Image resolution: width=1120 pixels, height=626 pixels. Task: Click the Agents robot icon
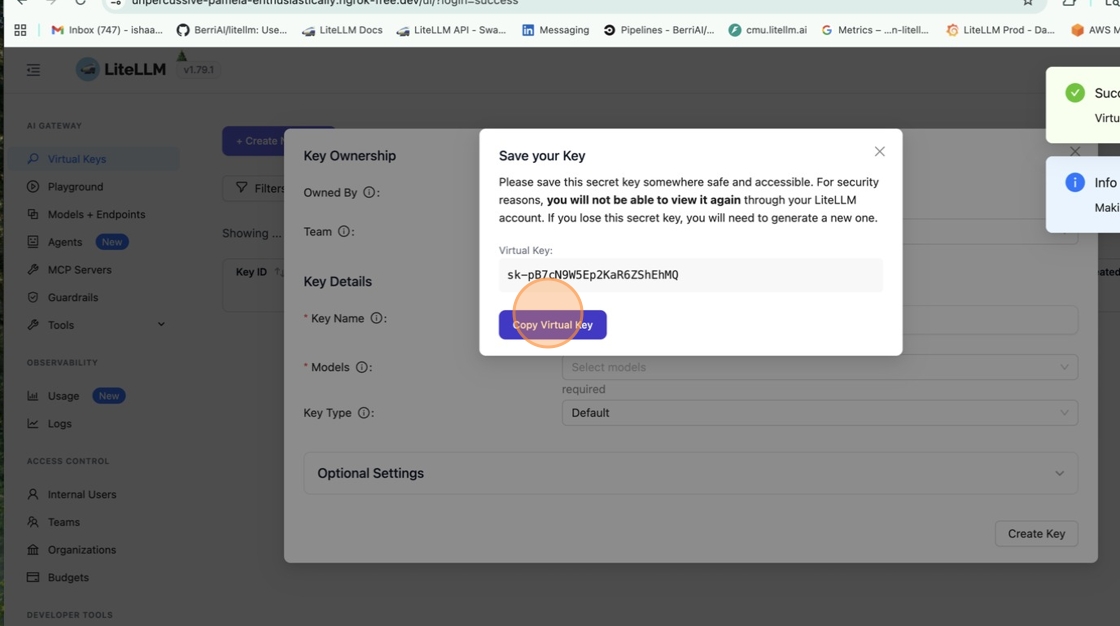coord(33,242)
